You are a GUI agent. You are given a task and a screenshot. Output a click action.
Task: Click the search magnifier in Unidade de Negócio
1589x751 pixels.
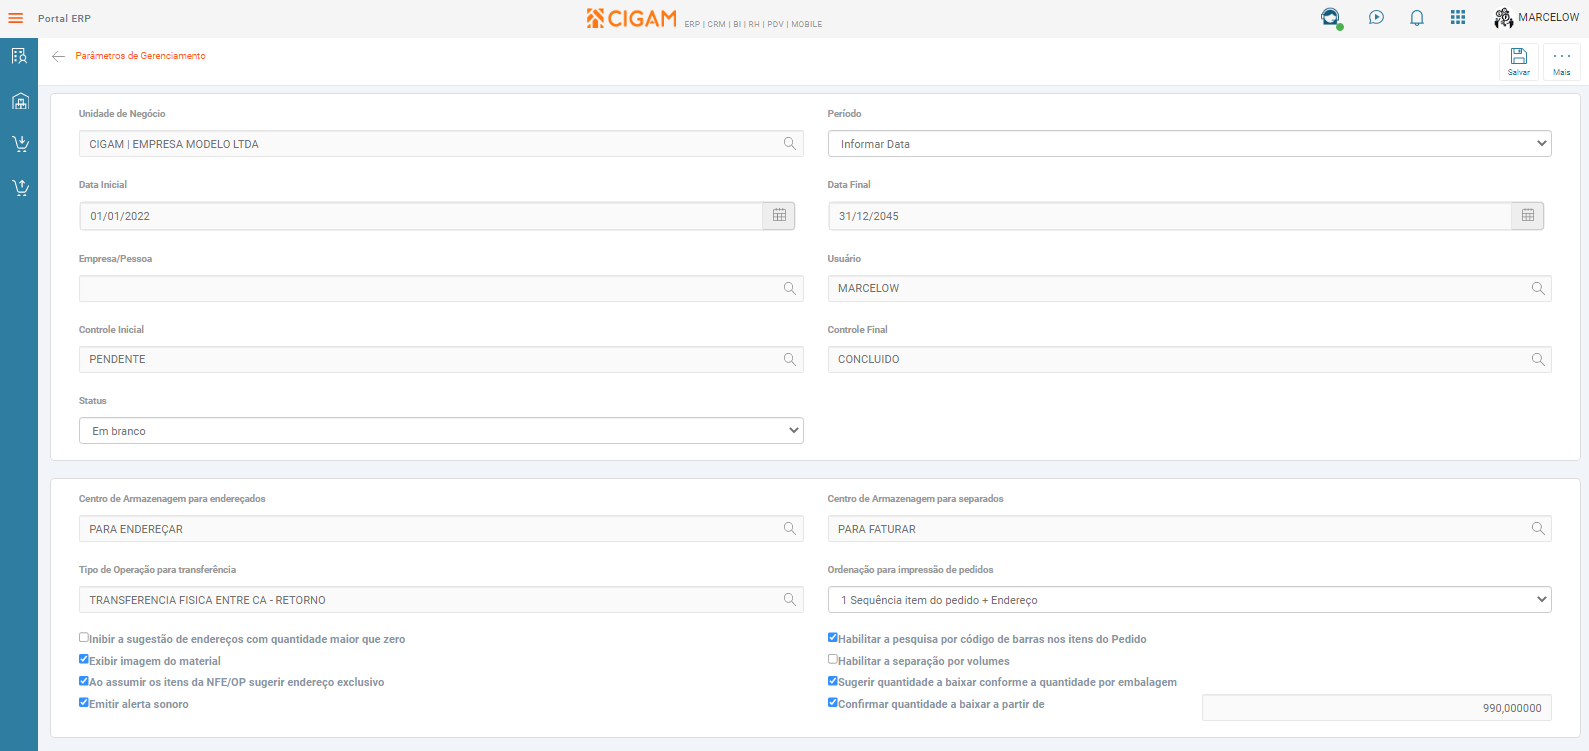[x=790, y=144]
